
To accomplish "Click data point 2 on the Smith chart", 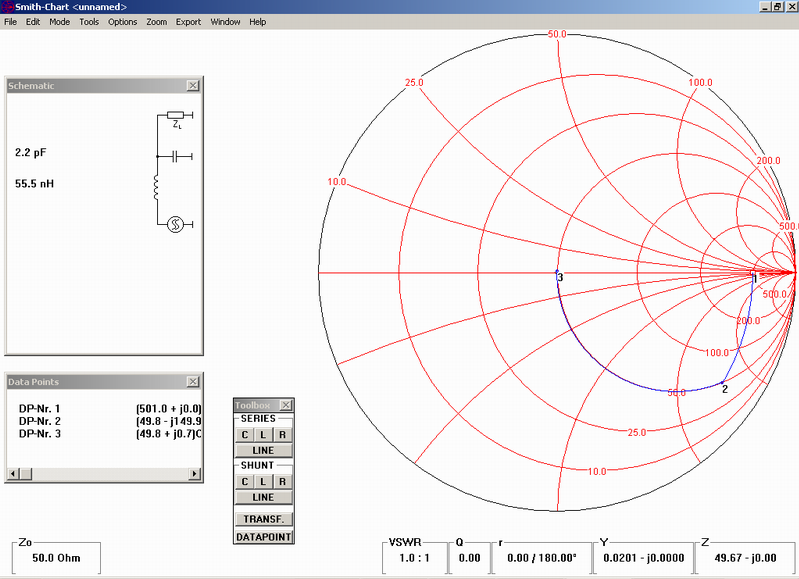I will point(723,382).
